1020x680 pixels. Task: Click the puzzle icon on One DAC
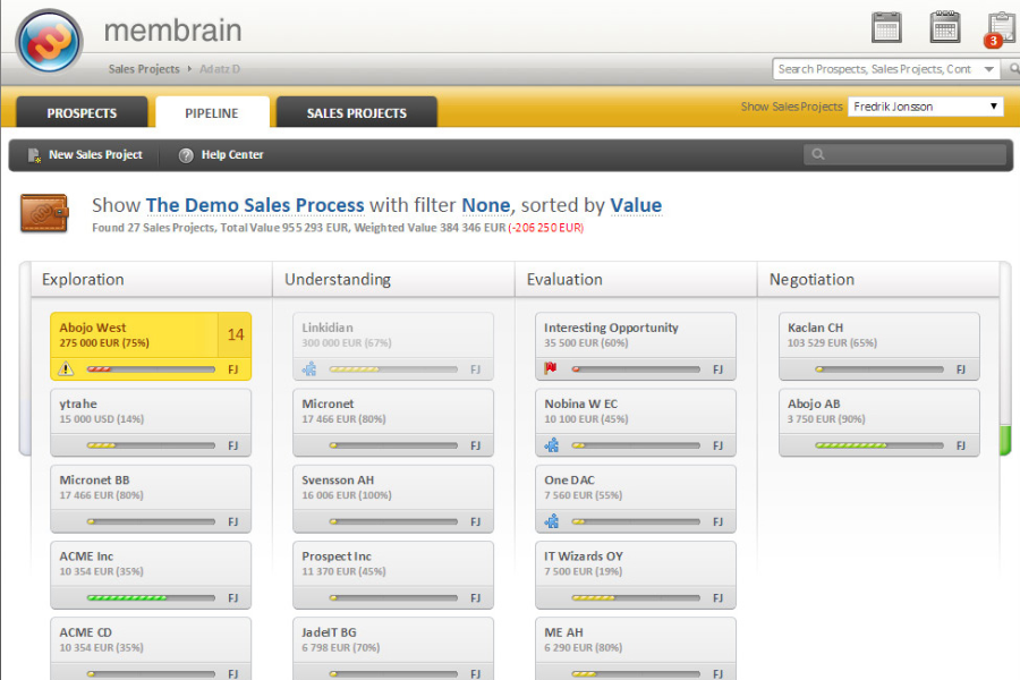coord(552,521)
